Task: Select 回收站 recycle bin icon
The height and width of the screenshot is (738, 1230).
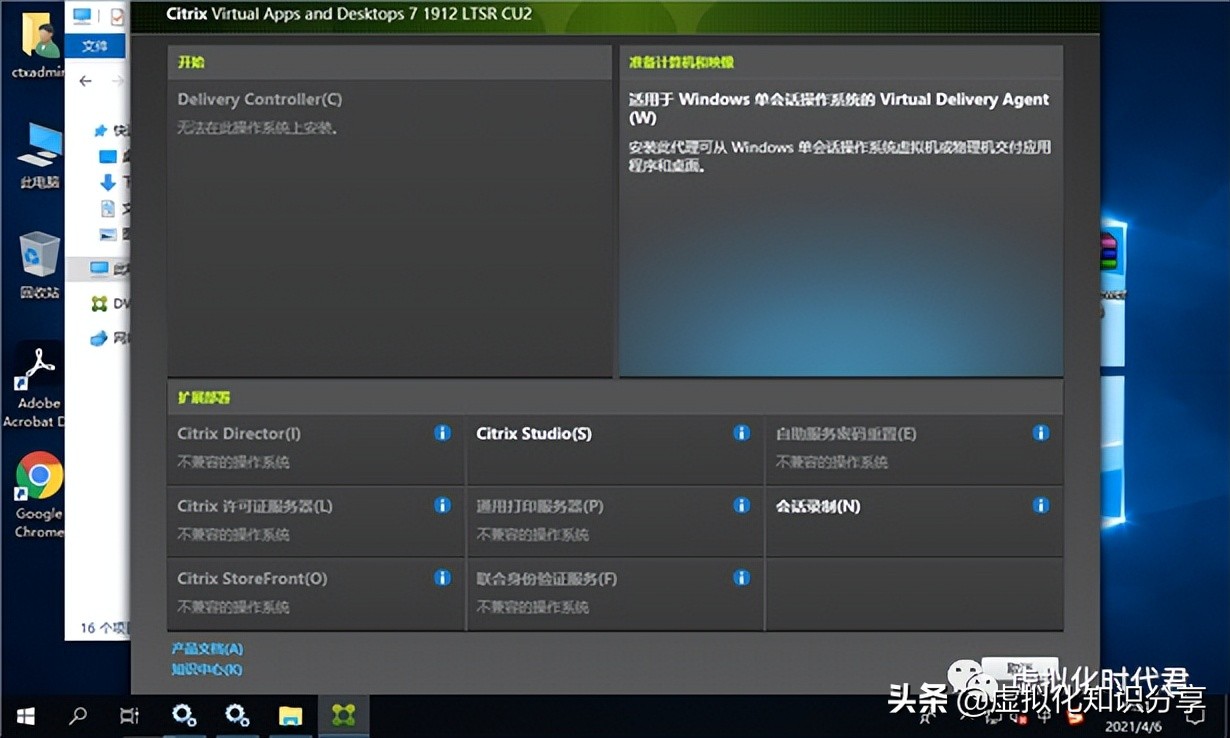Action: (40, 265)
